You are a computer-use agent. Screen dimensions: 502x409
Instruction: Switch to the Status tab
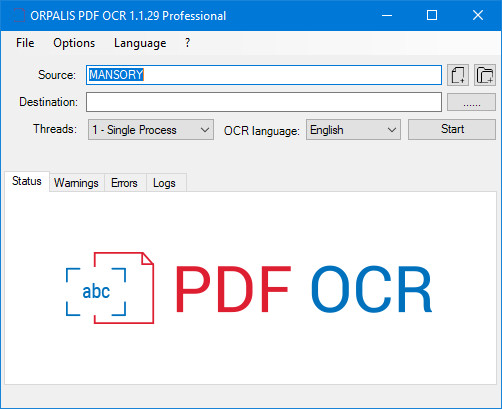click(x=27, y=181)
